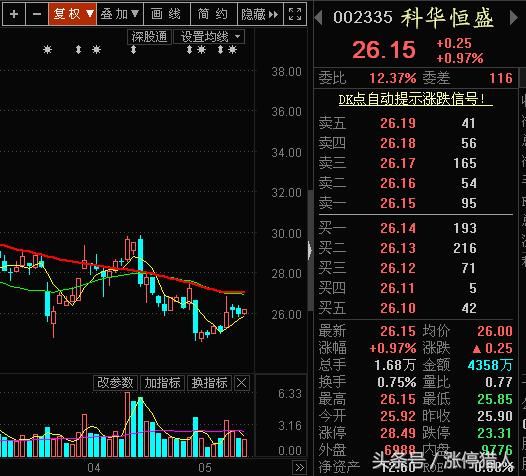Click the plus zoom-in chart button
Screen dimensions: 526x476
pos(14,14)
